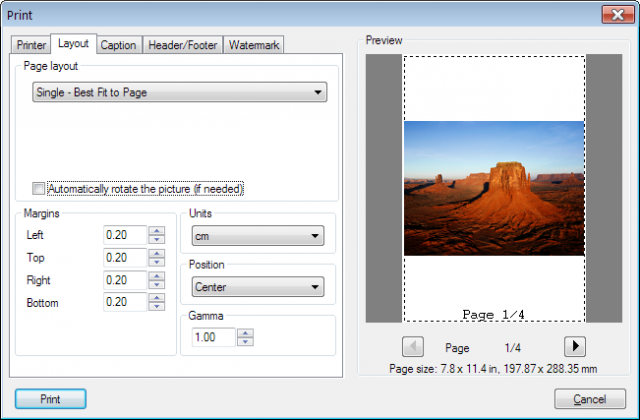The width and height of the screenshot is (640, 420).
Task: Click the Cancel button
Action: [x=590, y=399]
